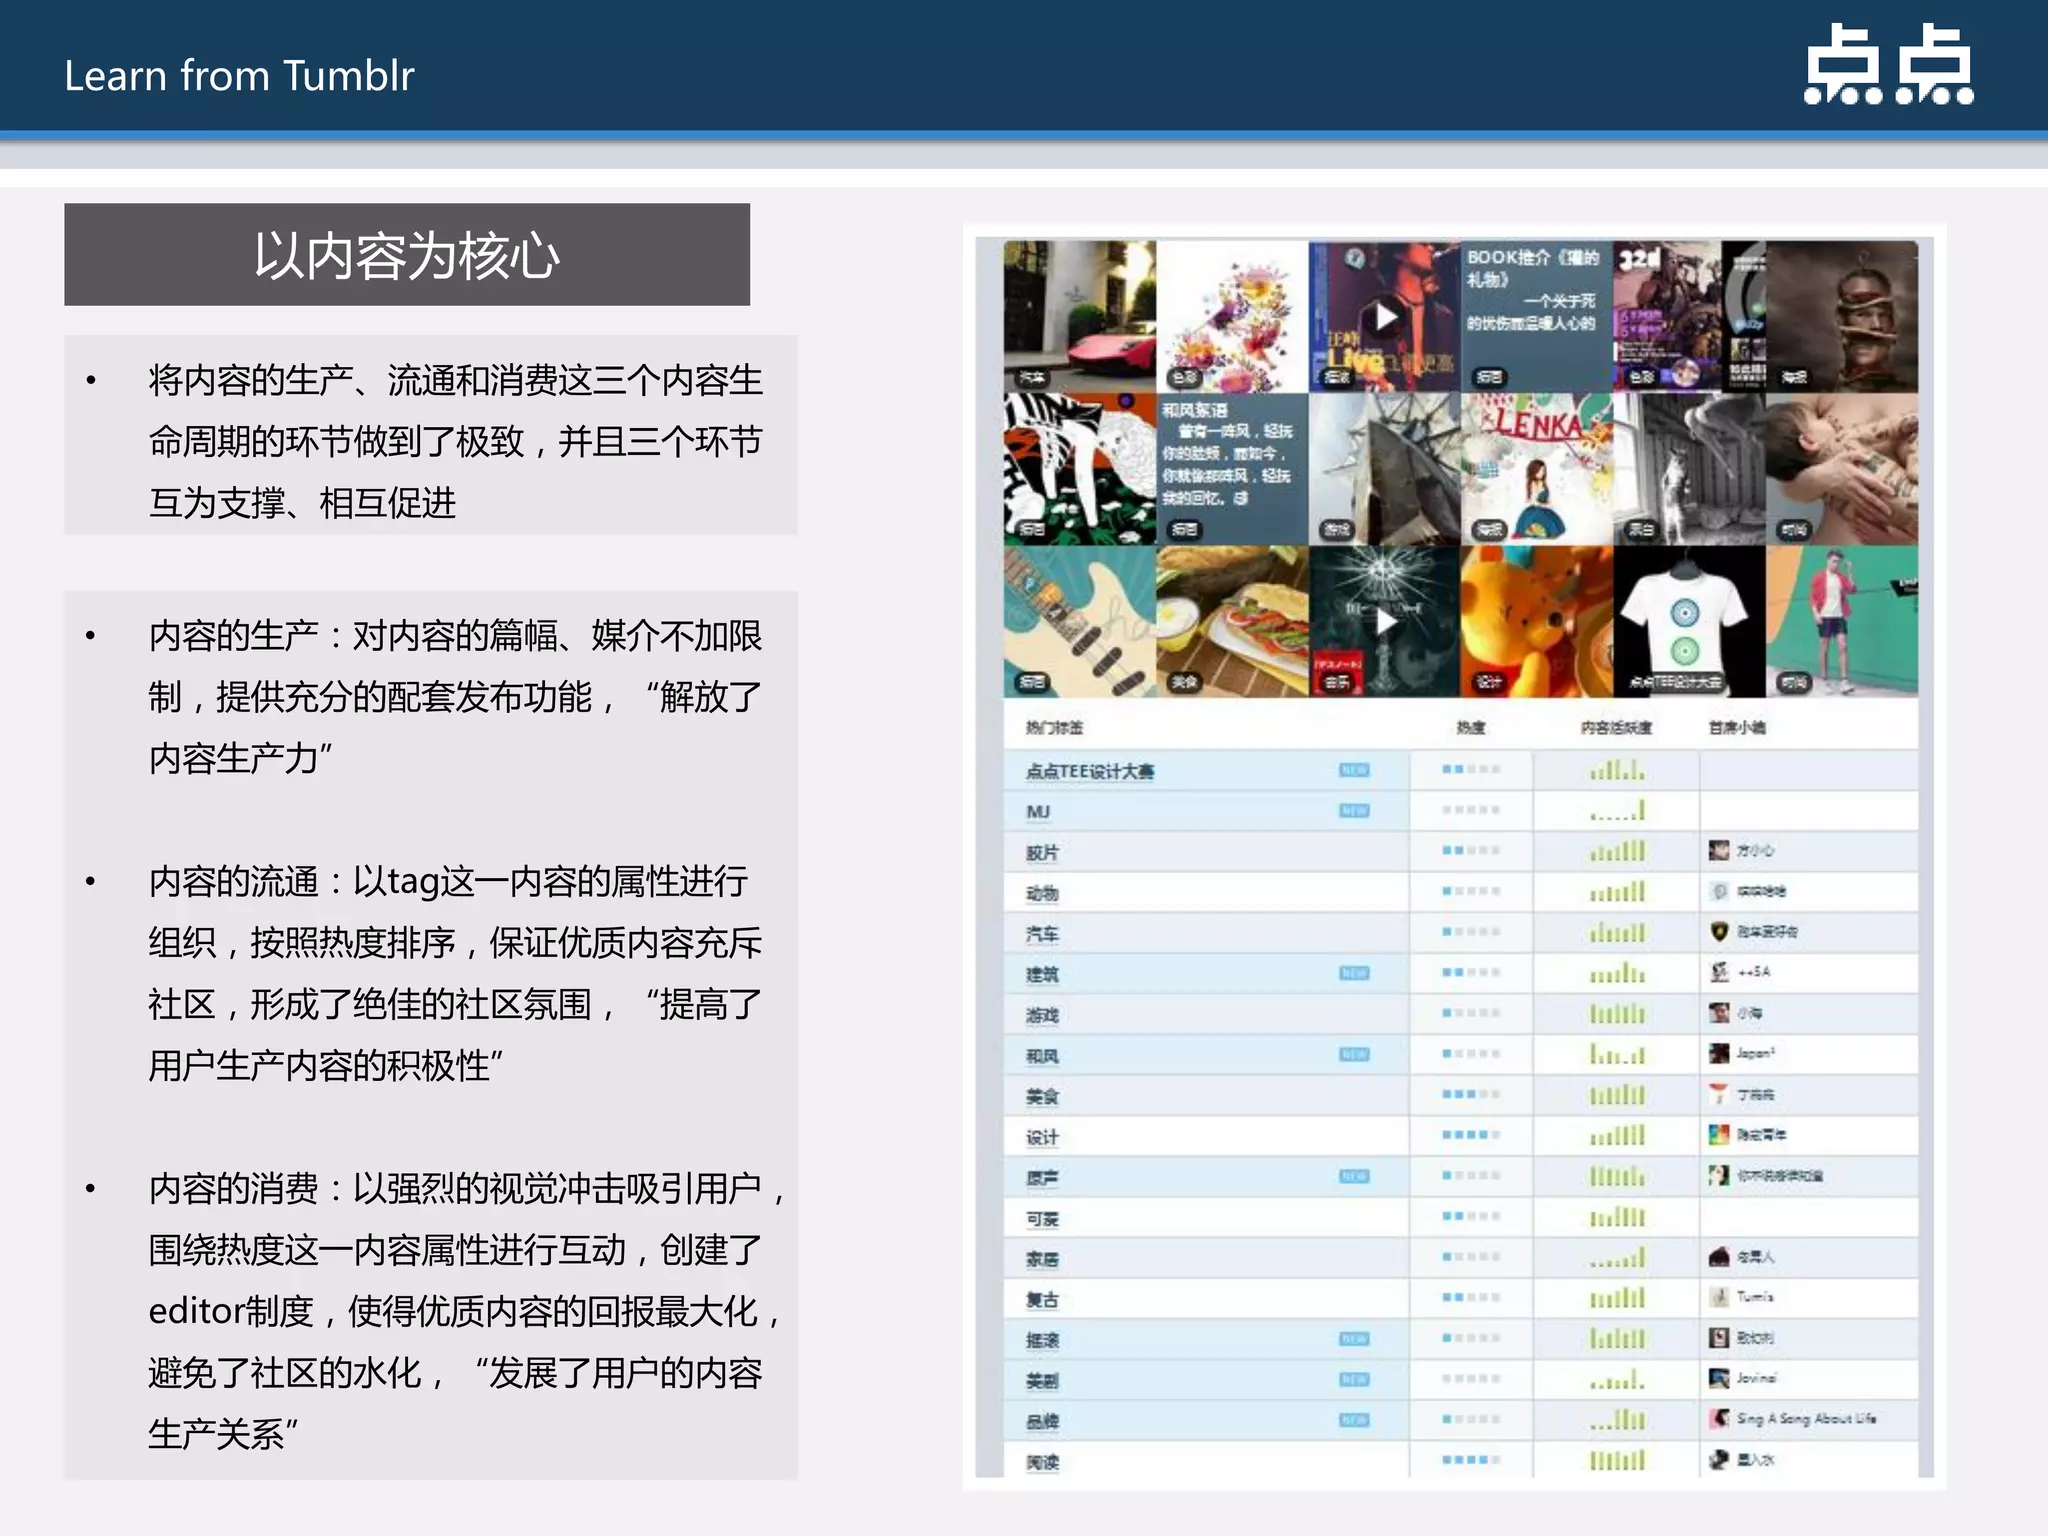Click NEW badge in the 美剧 row
The width and height of the screenshot is (2048, 1536).
tap(1354, 1379)
